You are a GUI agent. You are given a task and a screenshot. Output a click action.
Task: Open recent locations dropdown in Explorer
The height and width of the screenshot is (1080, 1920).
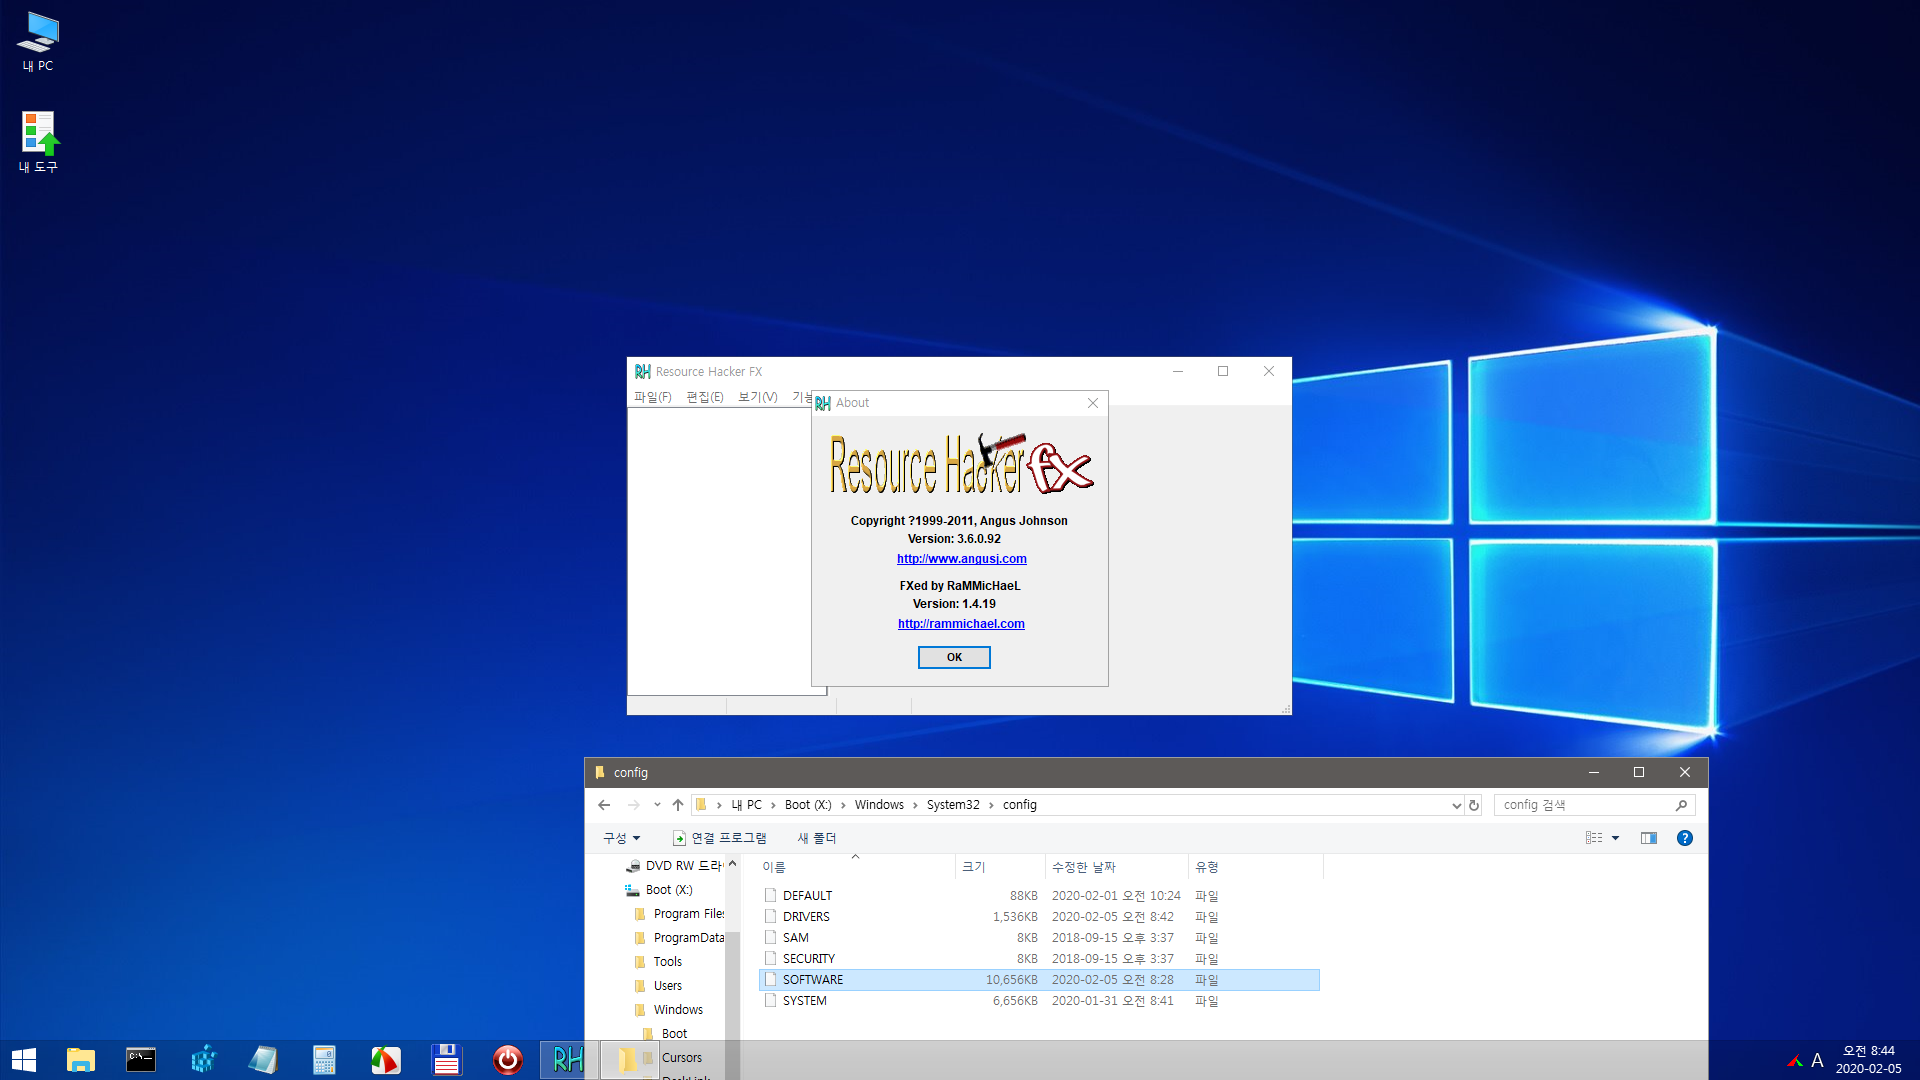(657, 805)
